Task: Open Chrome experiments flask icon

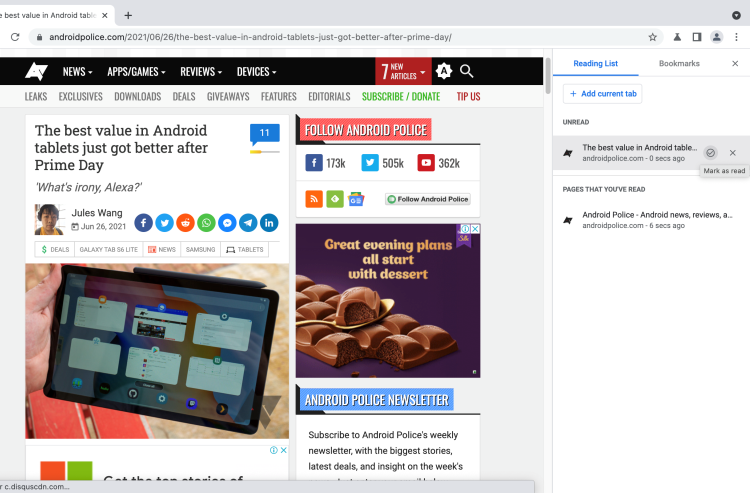Action: coord(677,37)
